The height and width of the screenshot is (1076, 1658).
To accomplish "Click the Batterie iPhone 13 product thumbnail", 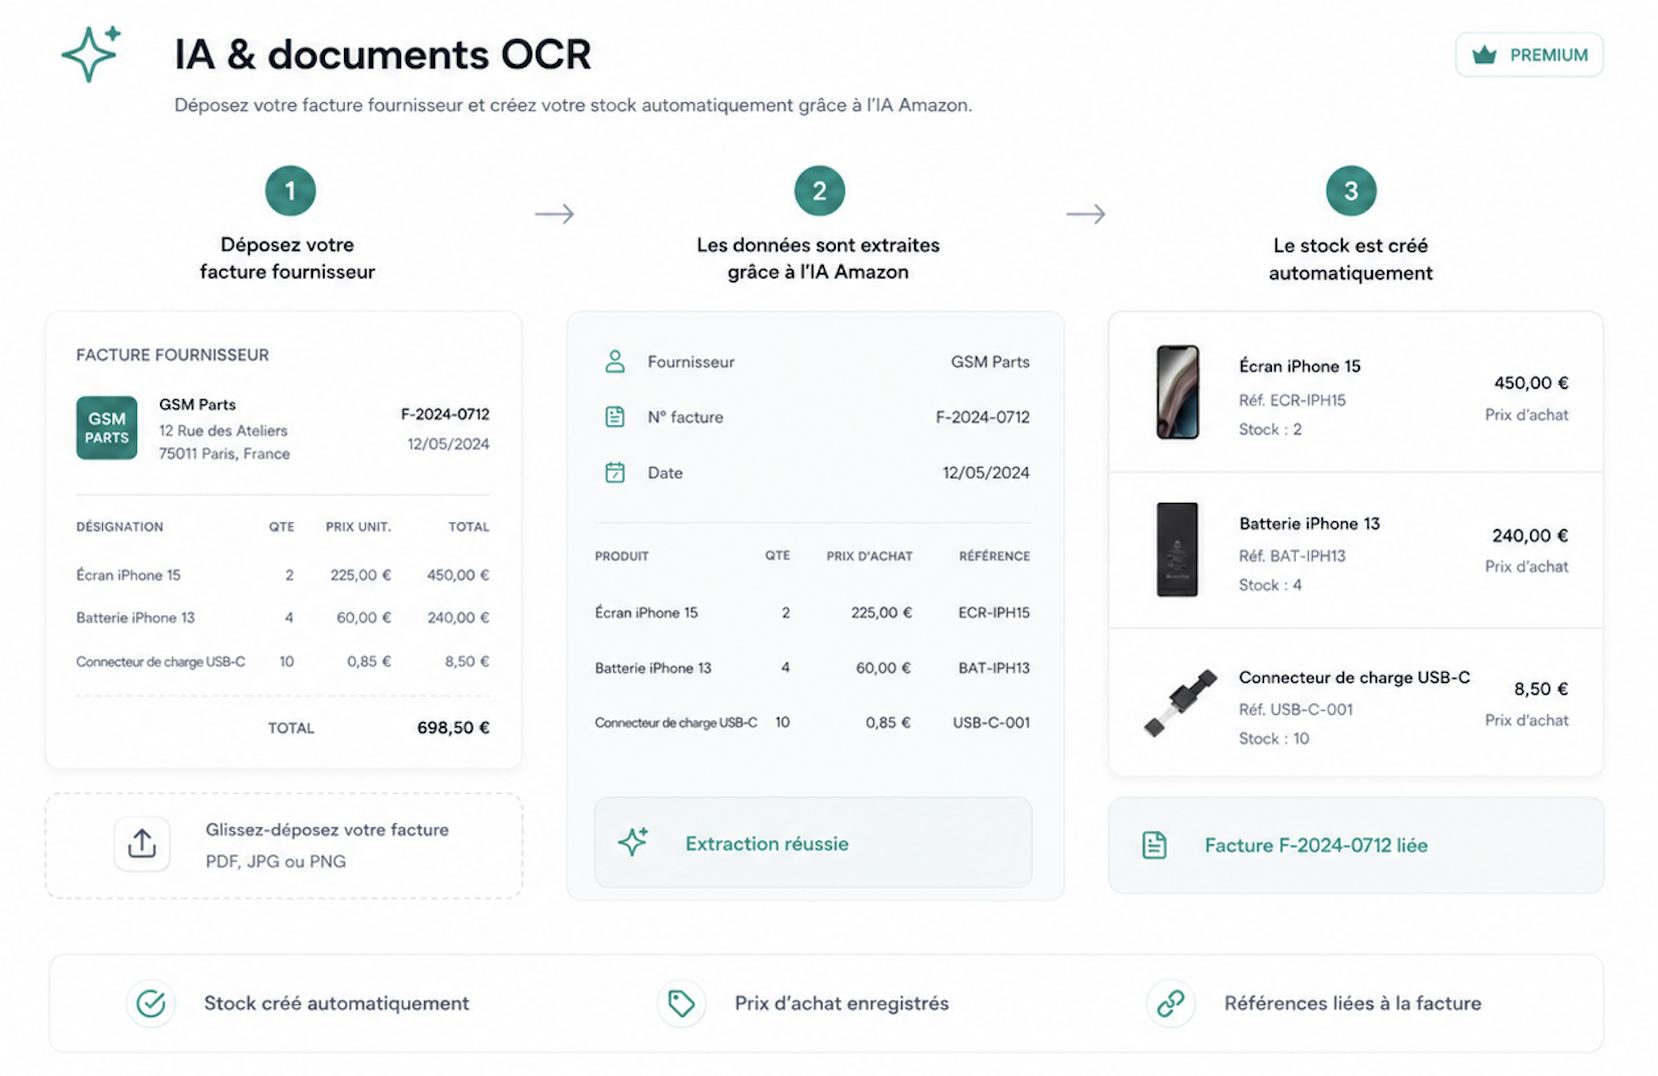I will pyautogui.click(x=1177, y=549).
